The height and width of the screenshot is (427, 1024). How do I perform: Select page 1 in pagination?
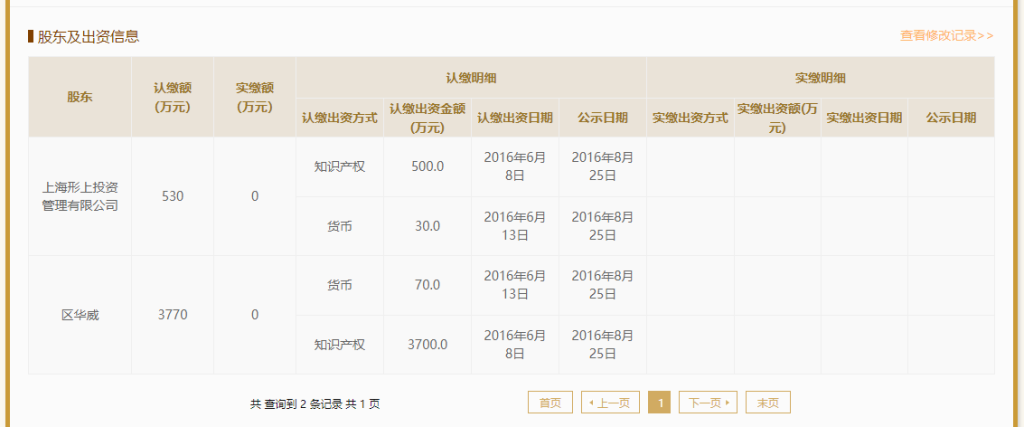[x=659, y=403]
